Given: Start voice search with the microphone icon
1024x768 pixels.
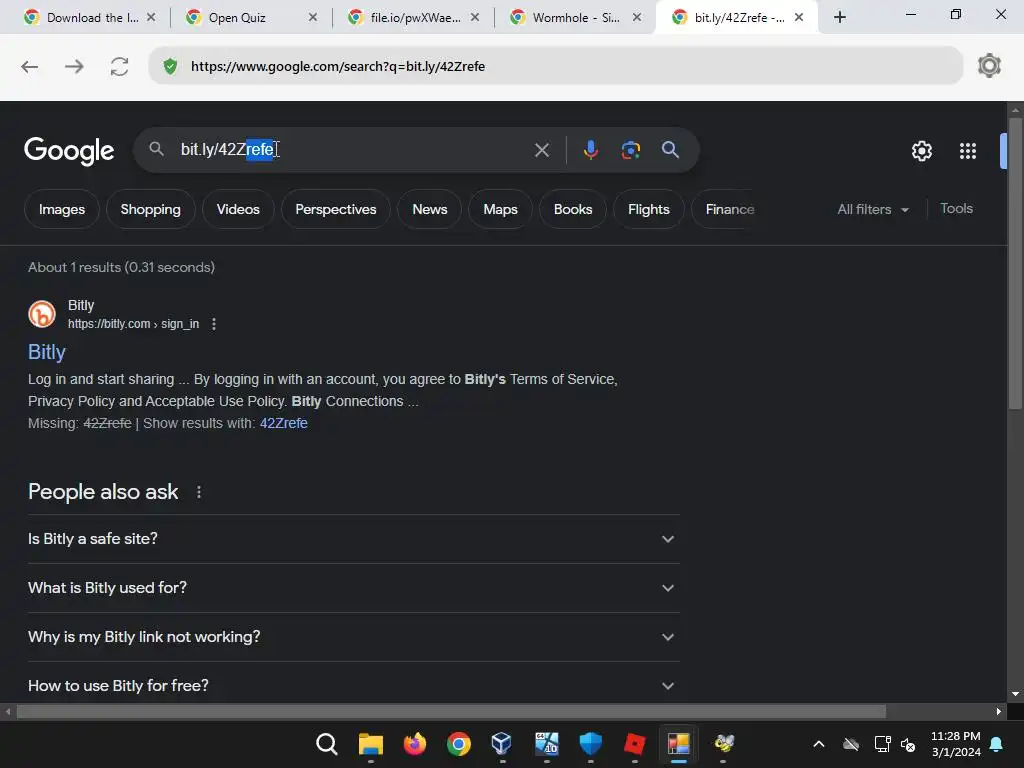Looking at the screenshot, I should click(x=590, y=150).
